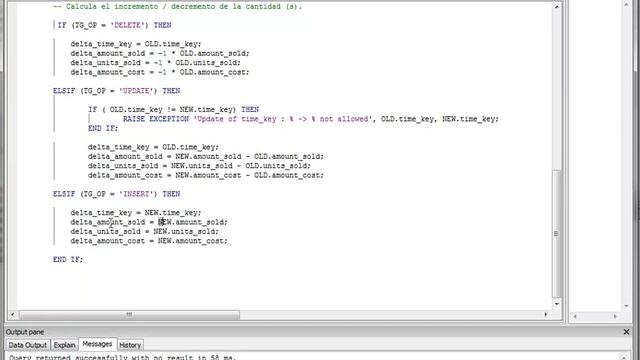Open the History tab
Image resolution: width=640 pixels, height=360 pixels.
pos(130,345)
